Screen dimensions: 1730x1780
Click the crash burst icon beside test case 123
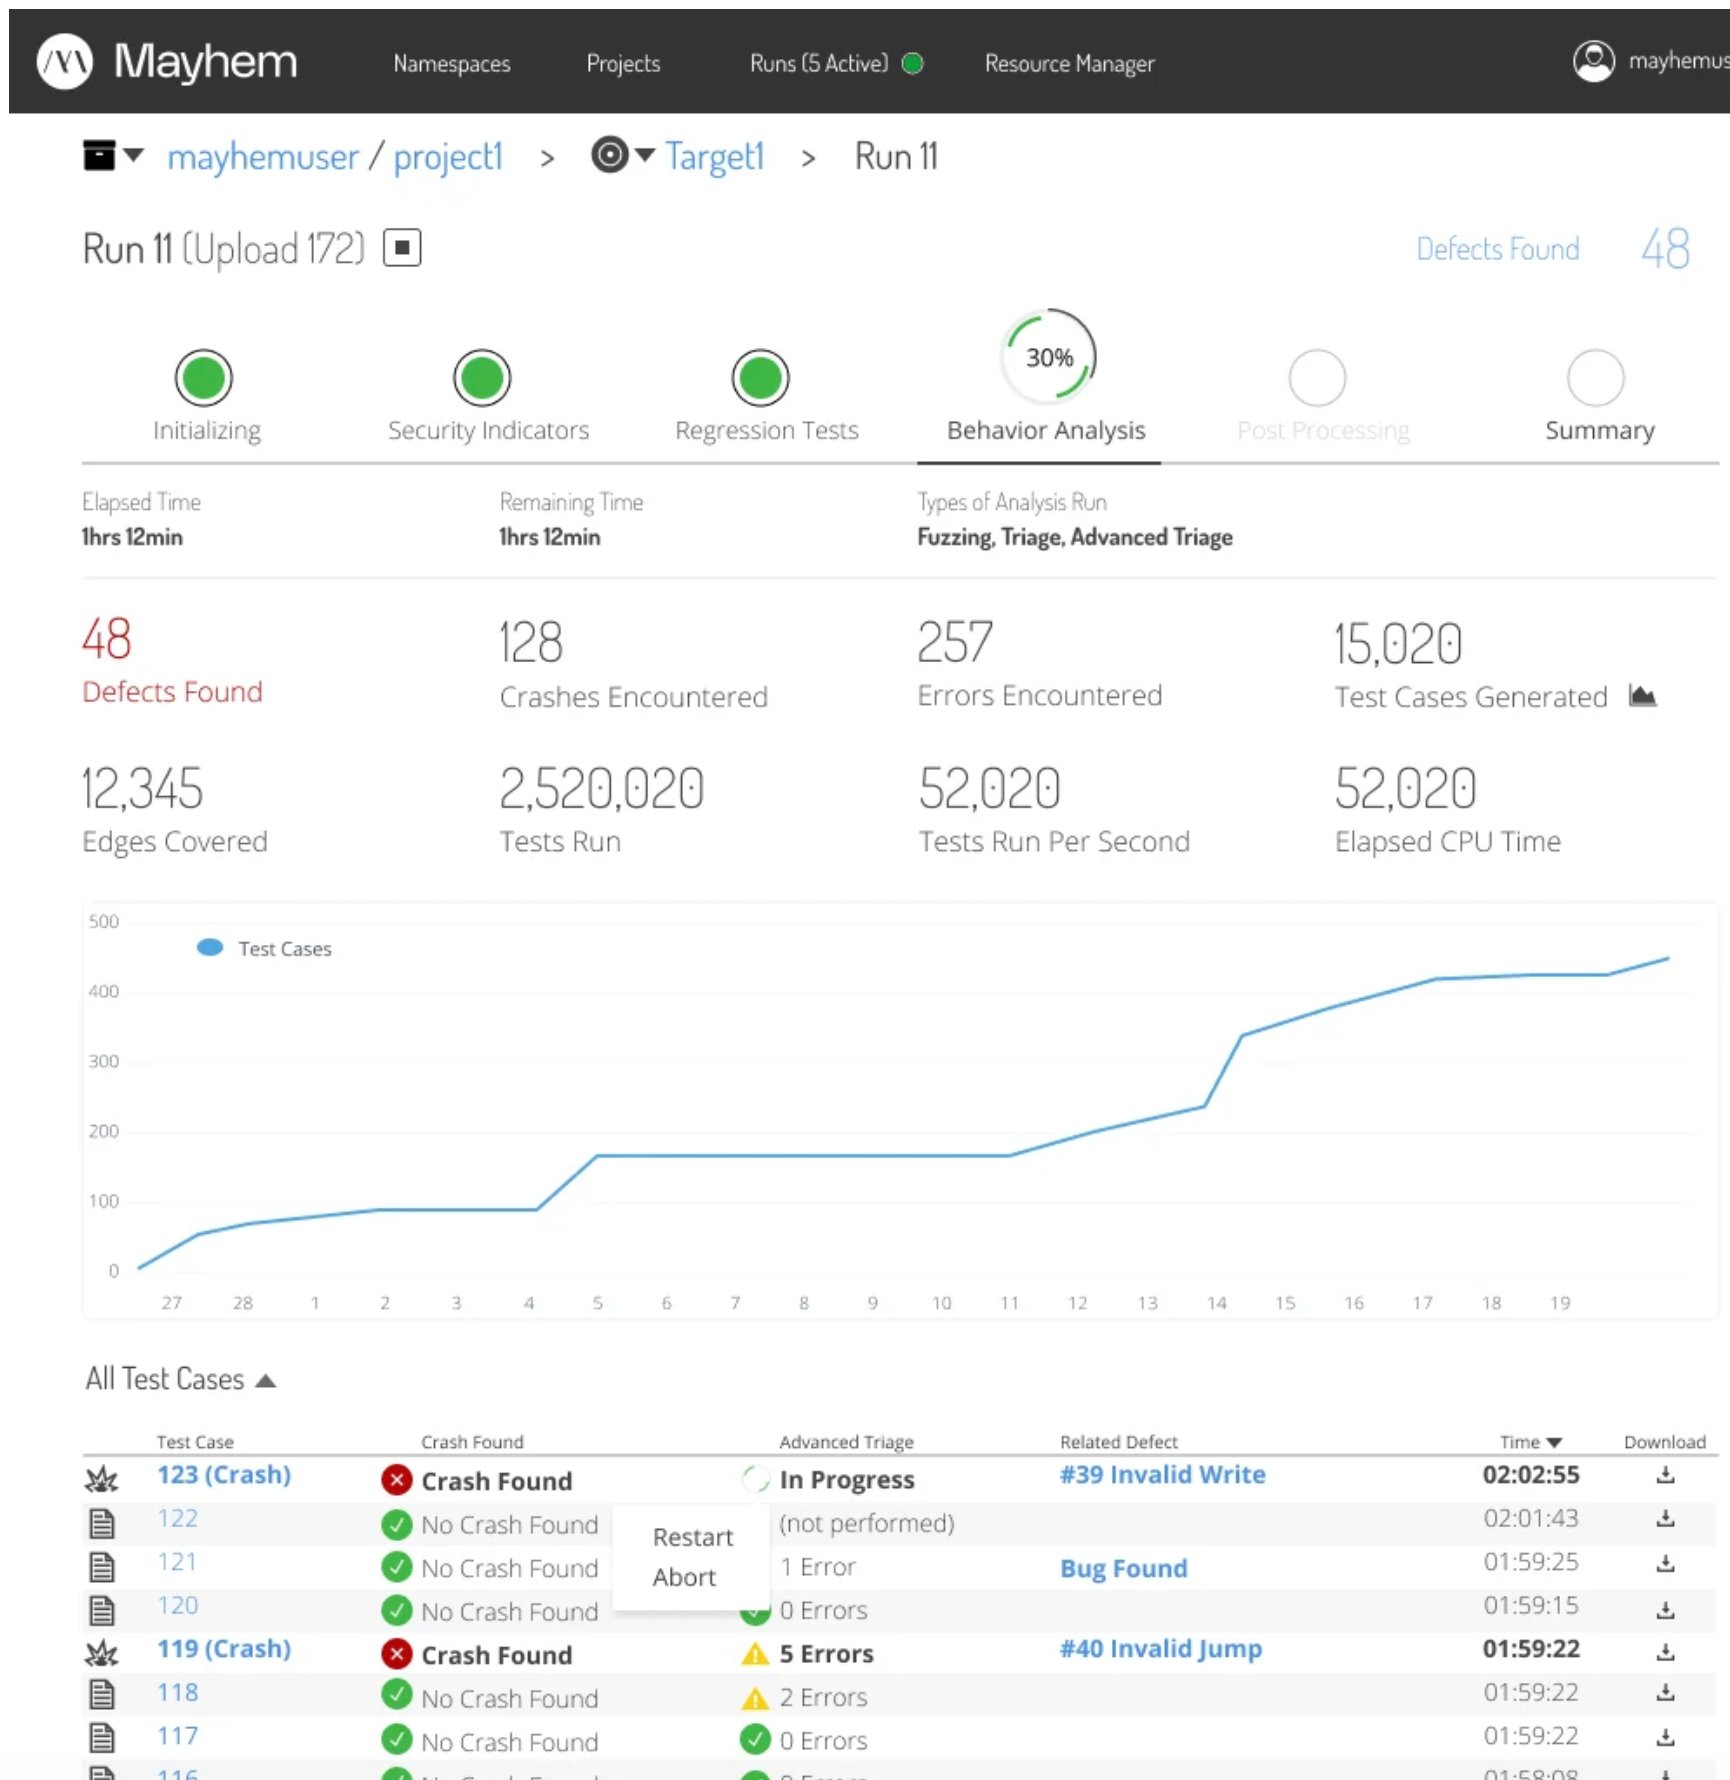pyautogui.click(x=103, y=1477)
